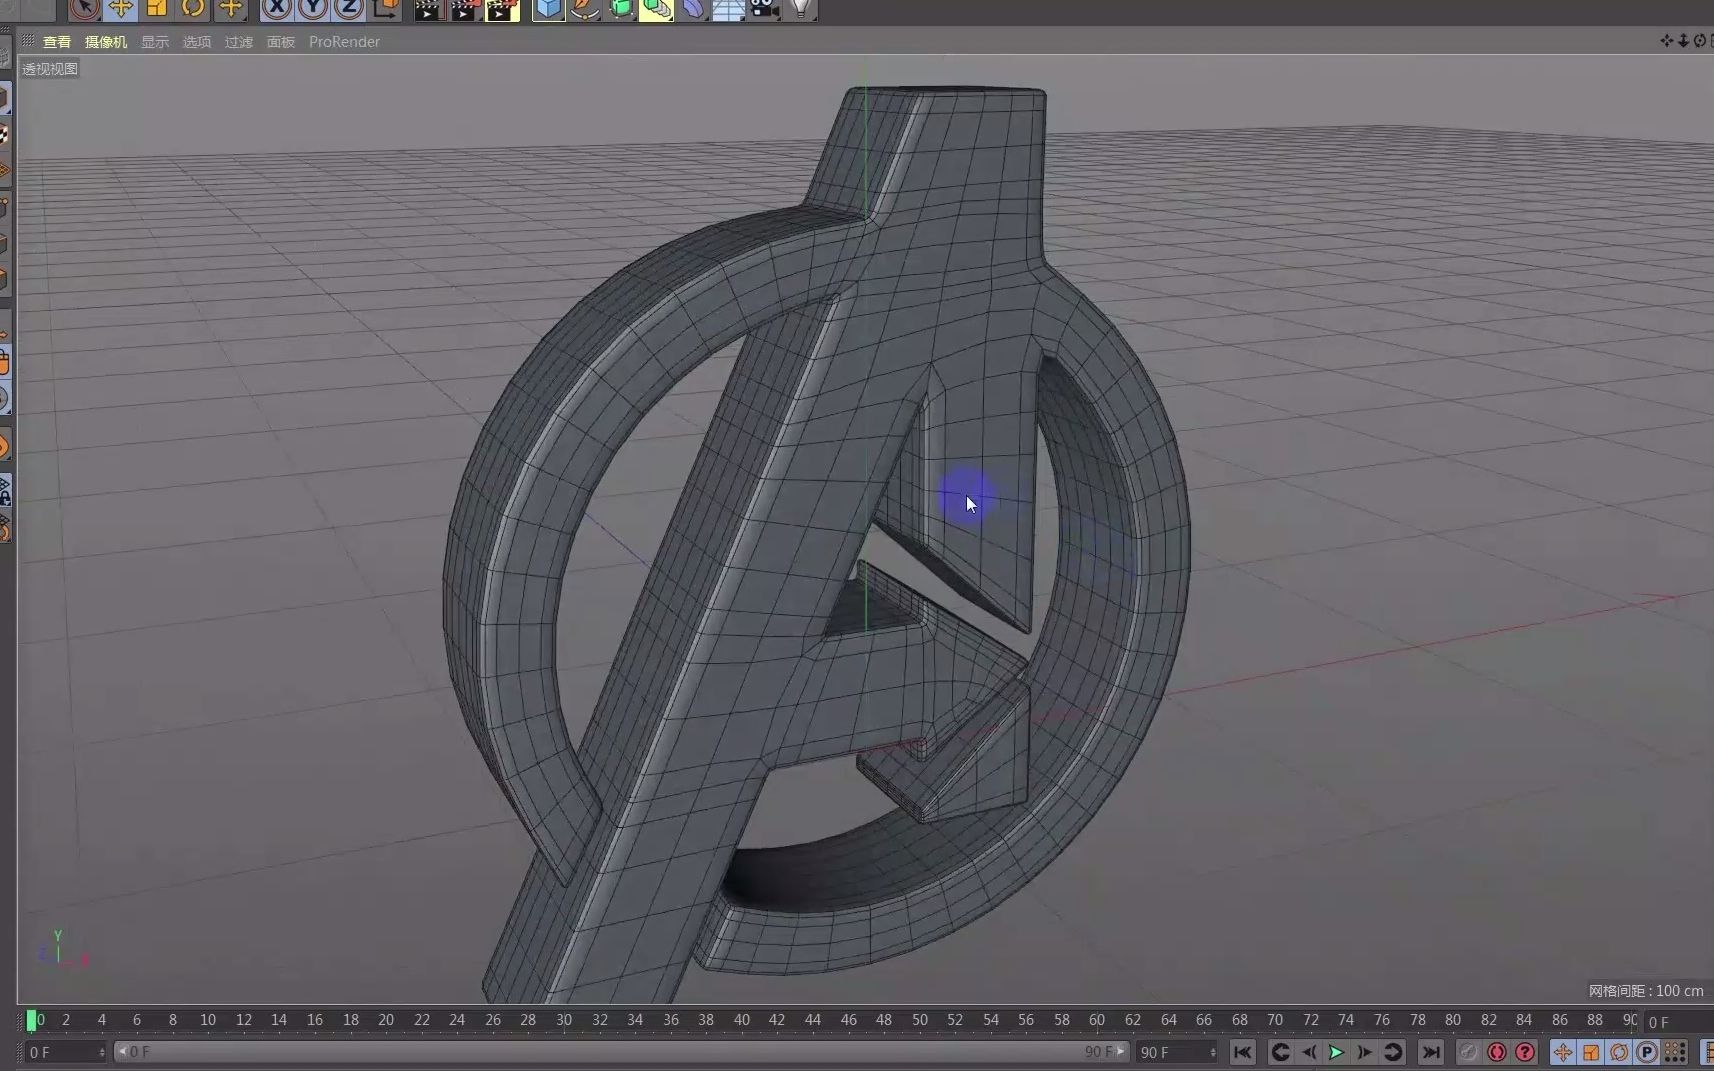Viewport: 1714px width, 1071px height.
Task: Open the 过滤 viewport menu
Action: (239, 42)
